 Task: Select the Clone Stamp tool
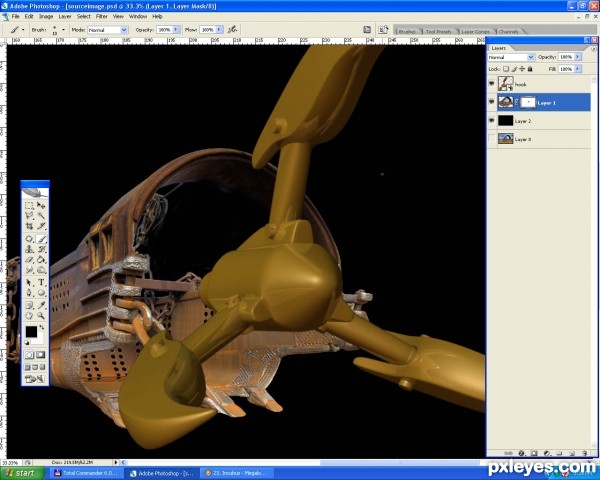tap(29, 249)
